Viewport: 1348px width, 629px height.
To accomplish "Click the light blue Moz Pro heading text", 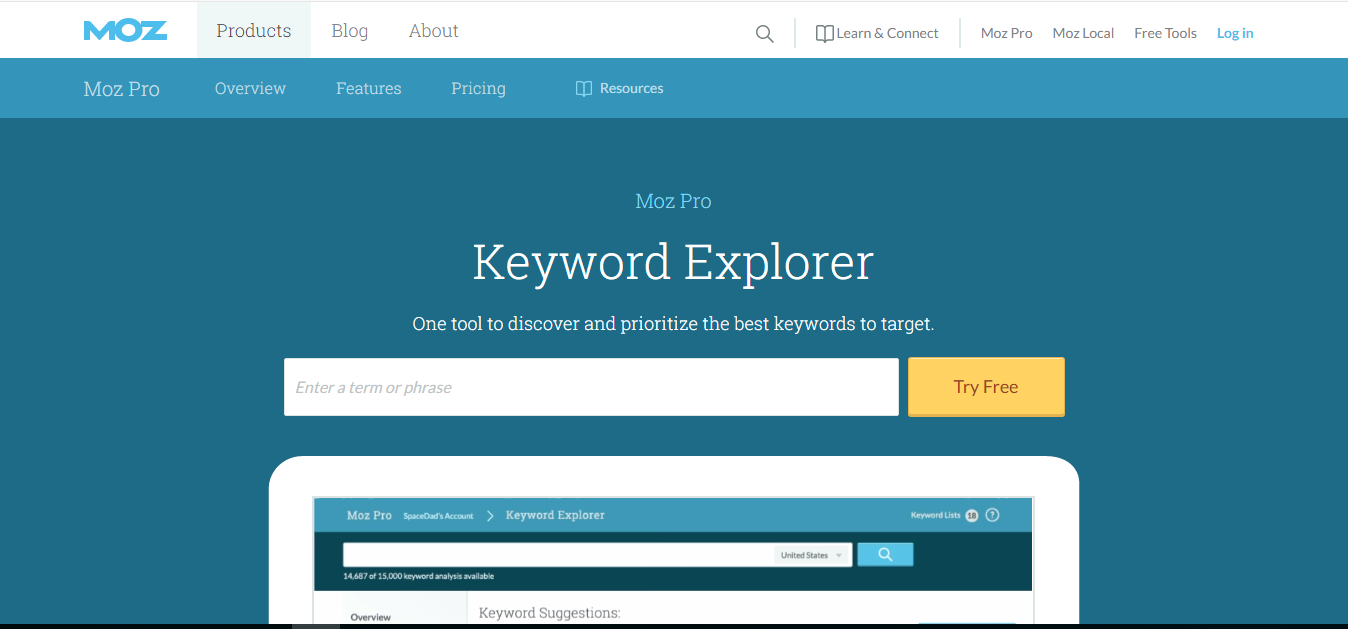I will tap(674, 201).
